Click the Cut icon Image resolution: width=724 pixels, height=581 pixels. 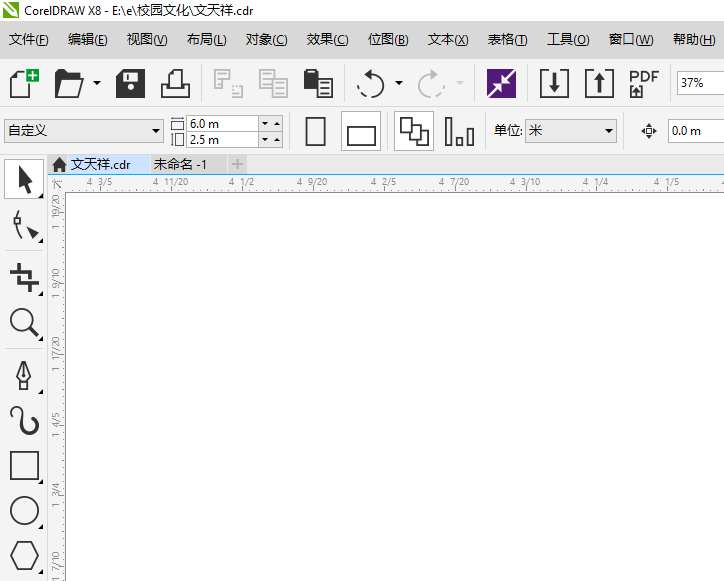click(x=228, y=83)
